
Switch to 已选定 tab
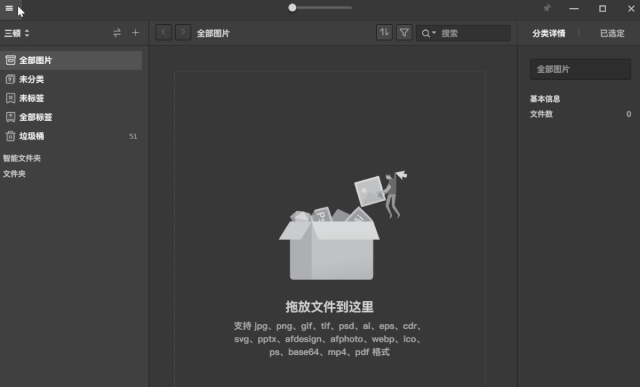tap(612, 33)
